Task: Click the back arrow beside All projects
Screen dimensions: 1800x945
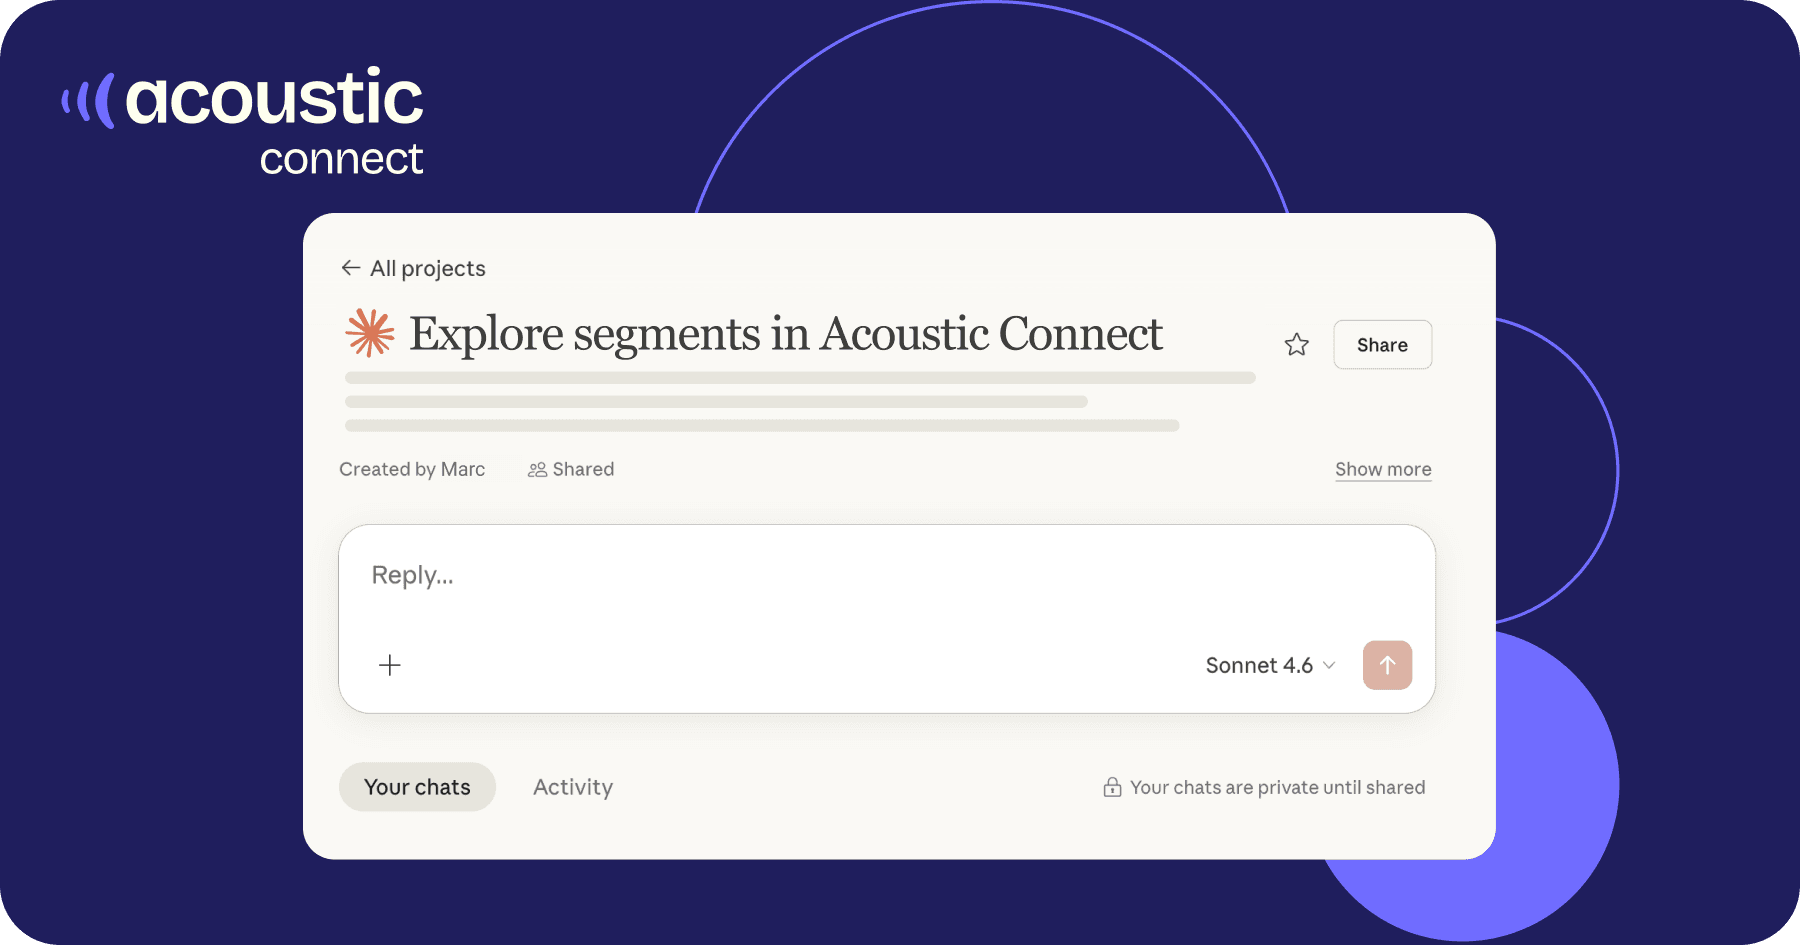Action: (x=350, y=268)
